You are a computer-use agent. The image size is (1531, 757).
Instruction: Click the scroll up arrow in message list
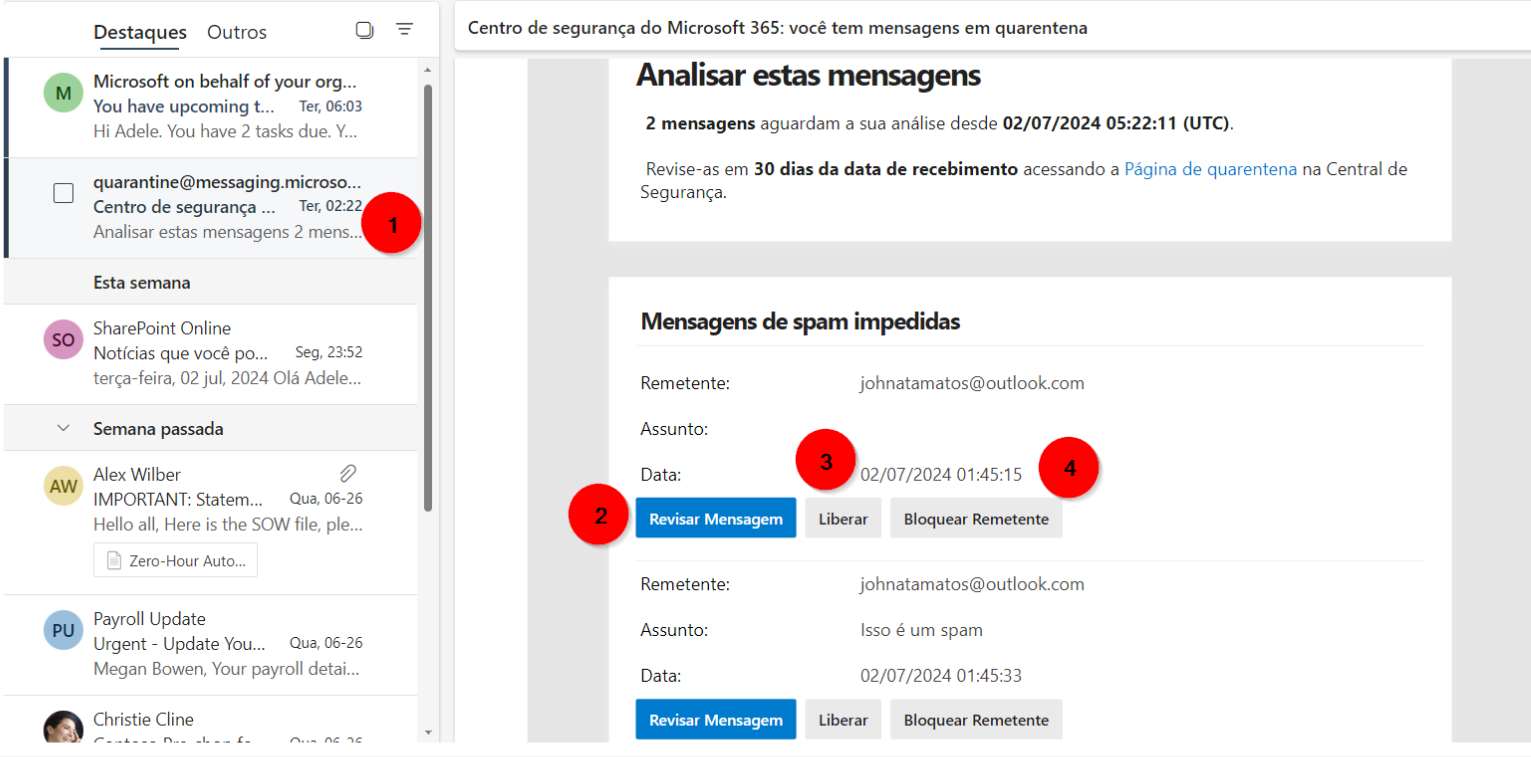point(428,70)
